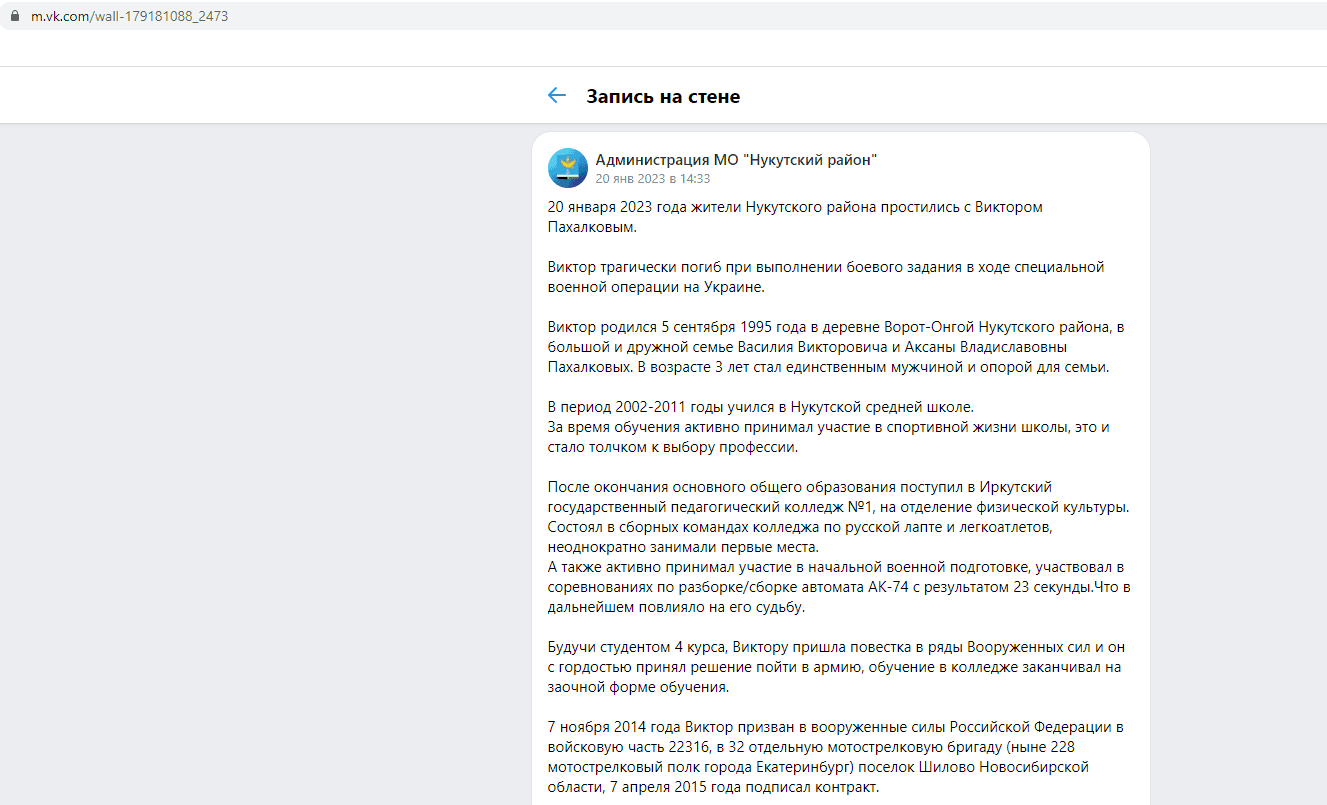The width and height of the screenshot is (1327, 805).
Task: Click the line "военной операции на Украине."
Action: [x=656, y=287]
